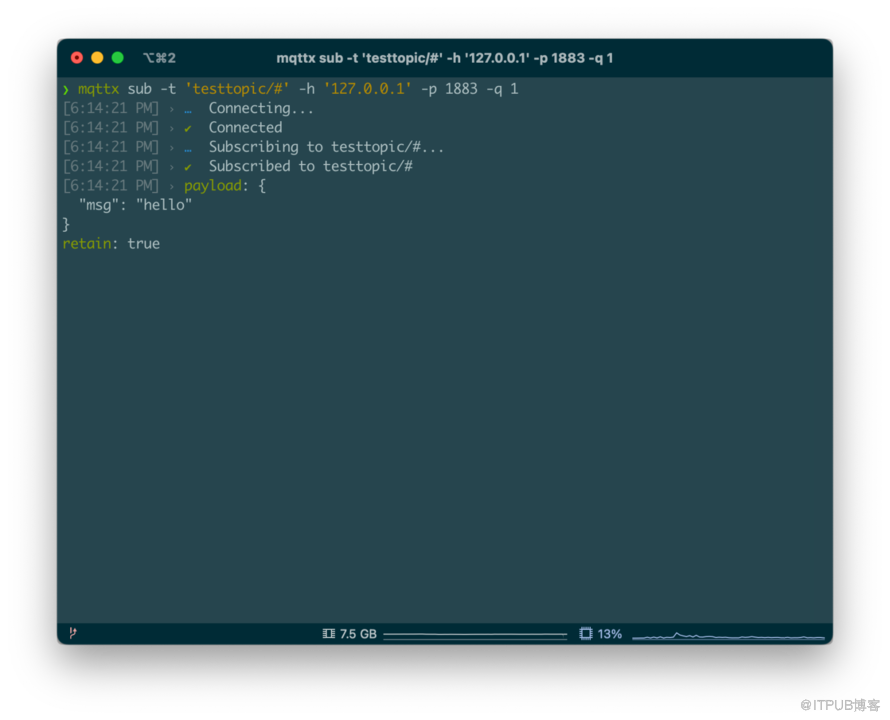Click the green prompt chevron before mqttx
This screenshot has width=890, height=720.
tap(66, 90)
